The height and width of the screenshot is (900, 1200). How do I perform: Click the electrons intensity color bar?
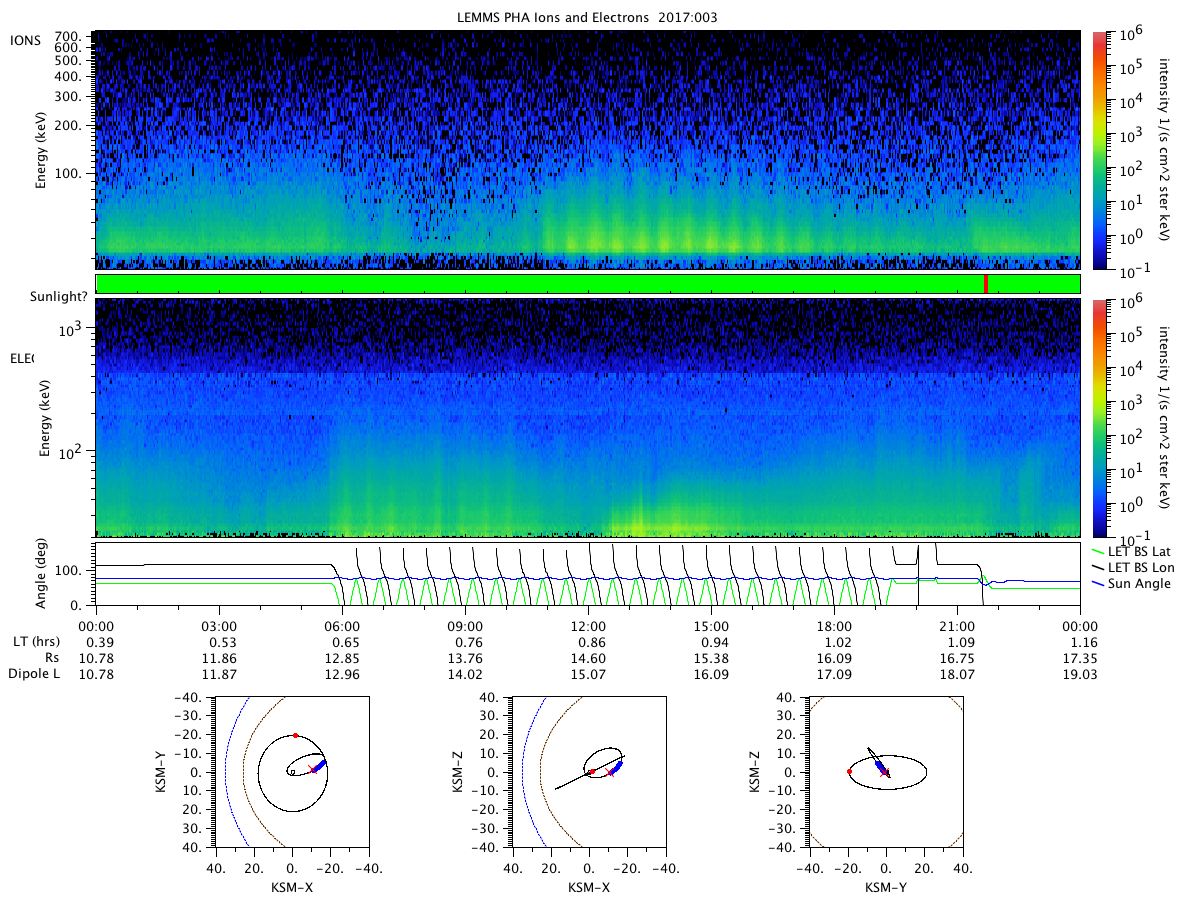tap(1097, 418)
